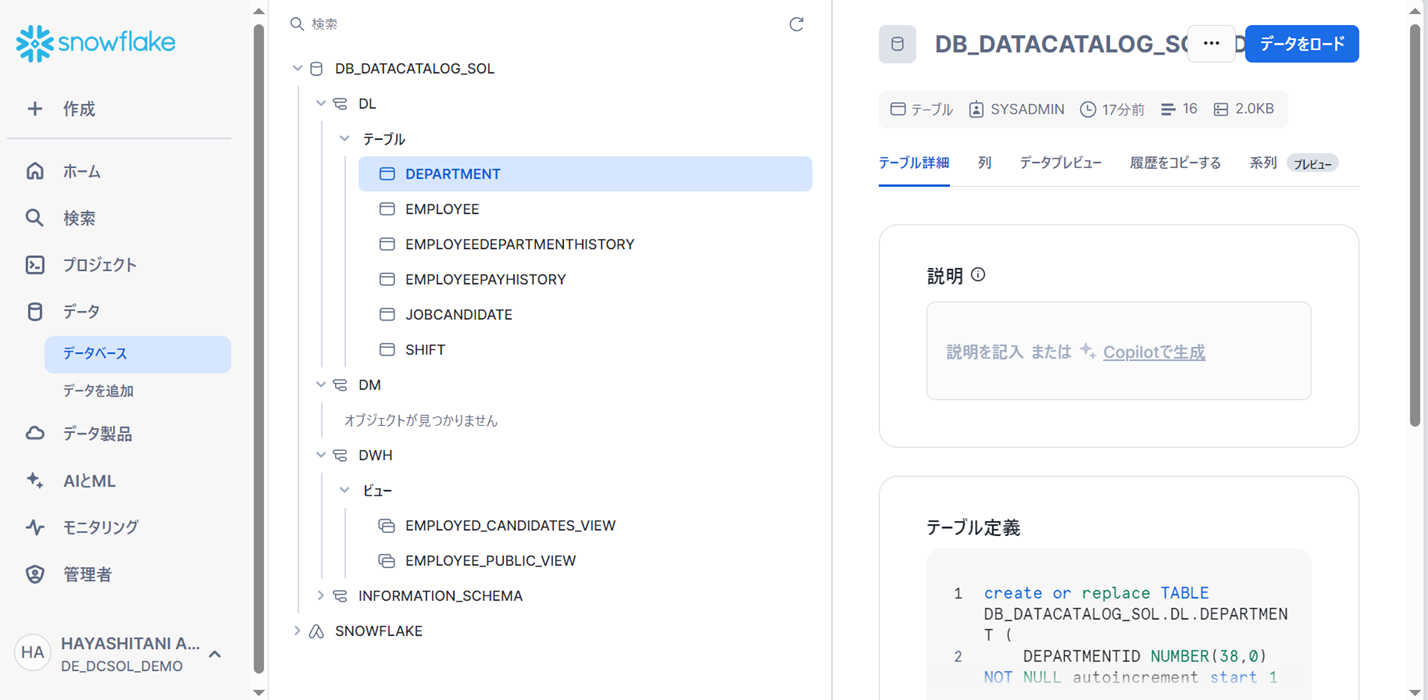The width and height of the screenshot is (1428, 700).
Task: Switch to the テーブル詳細 tab
Action: (914, 163)
